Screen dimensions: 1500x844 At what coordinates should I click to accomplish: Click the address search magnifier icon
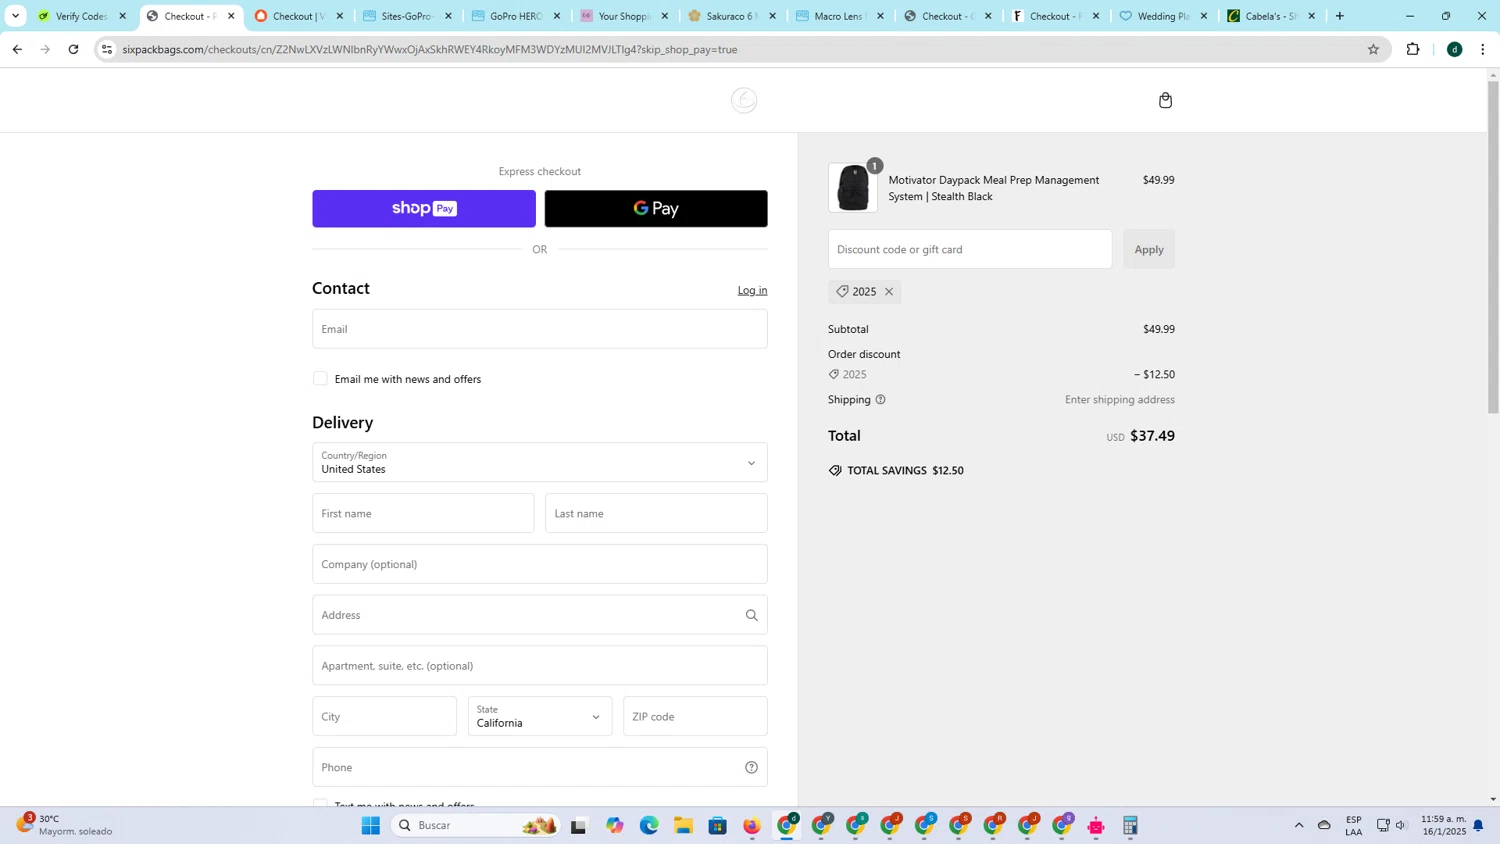click(x=751, y=615)
